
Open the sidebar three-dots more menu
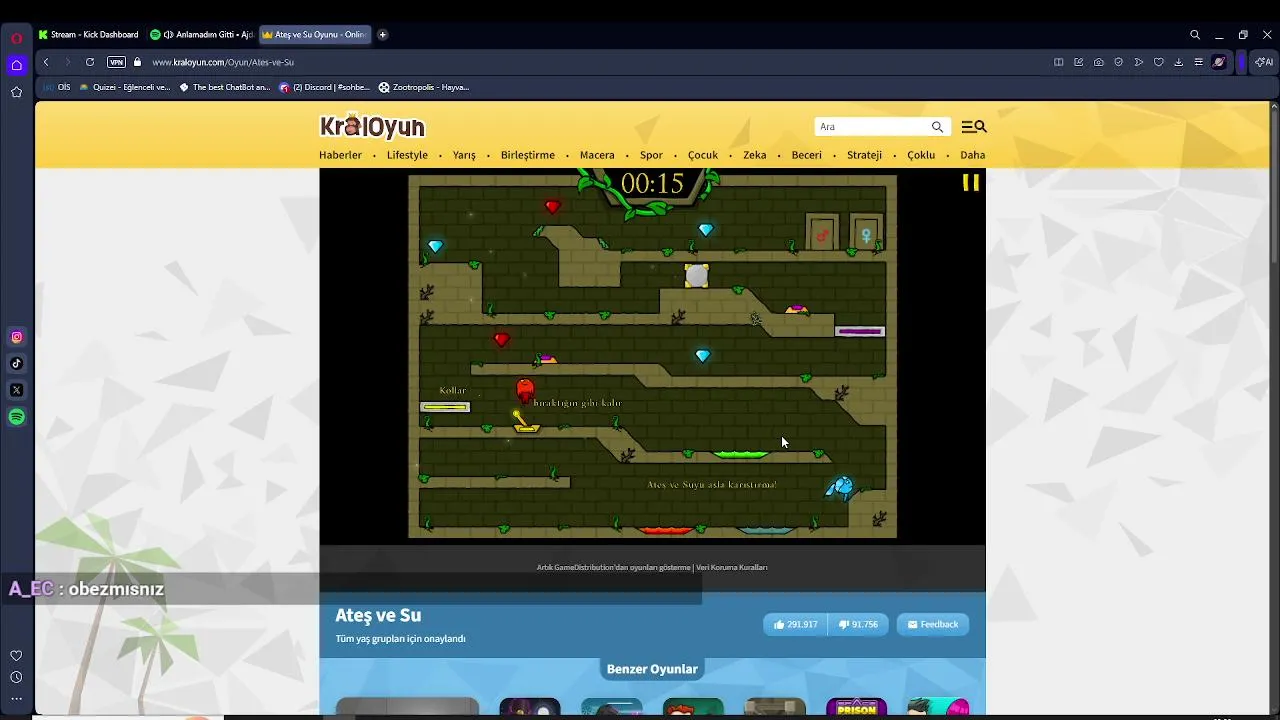16,699
